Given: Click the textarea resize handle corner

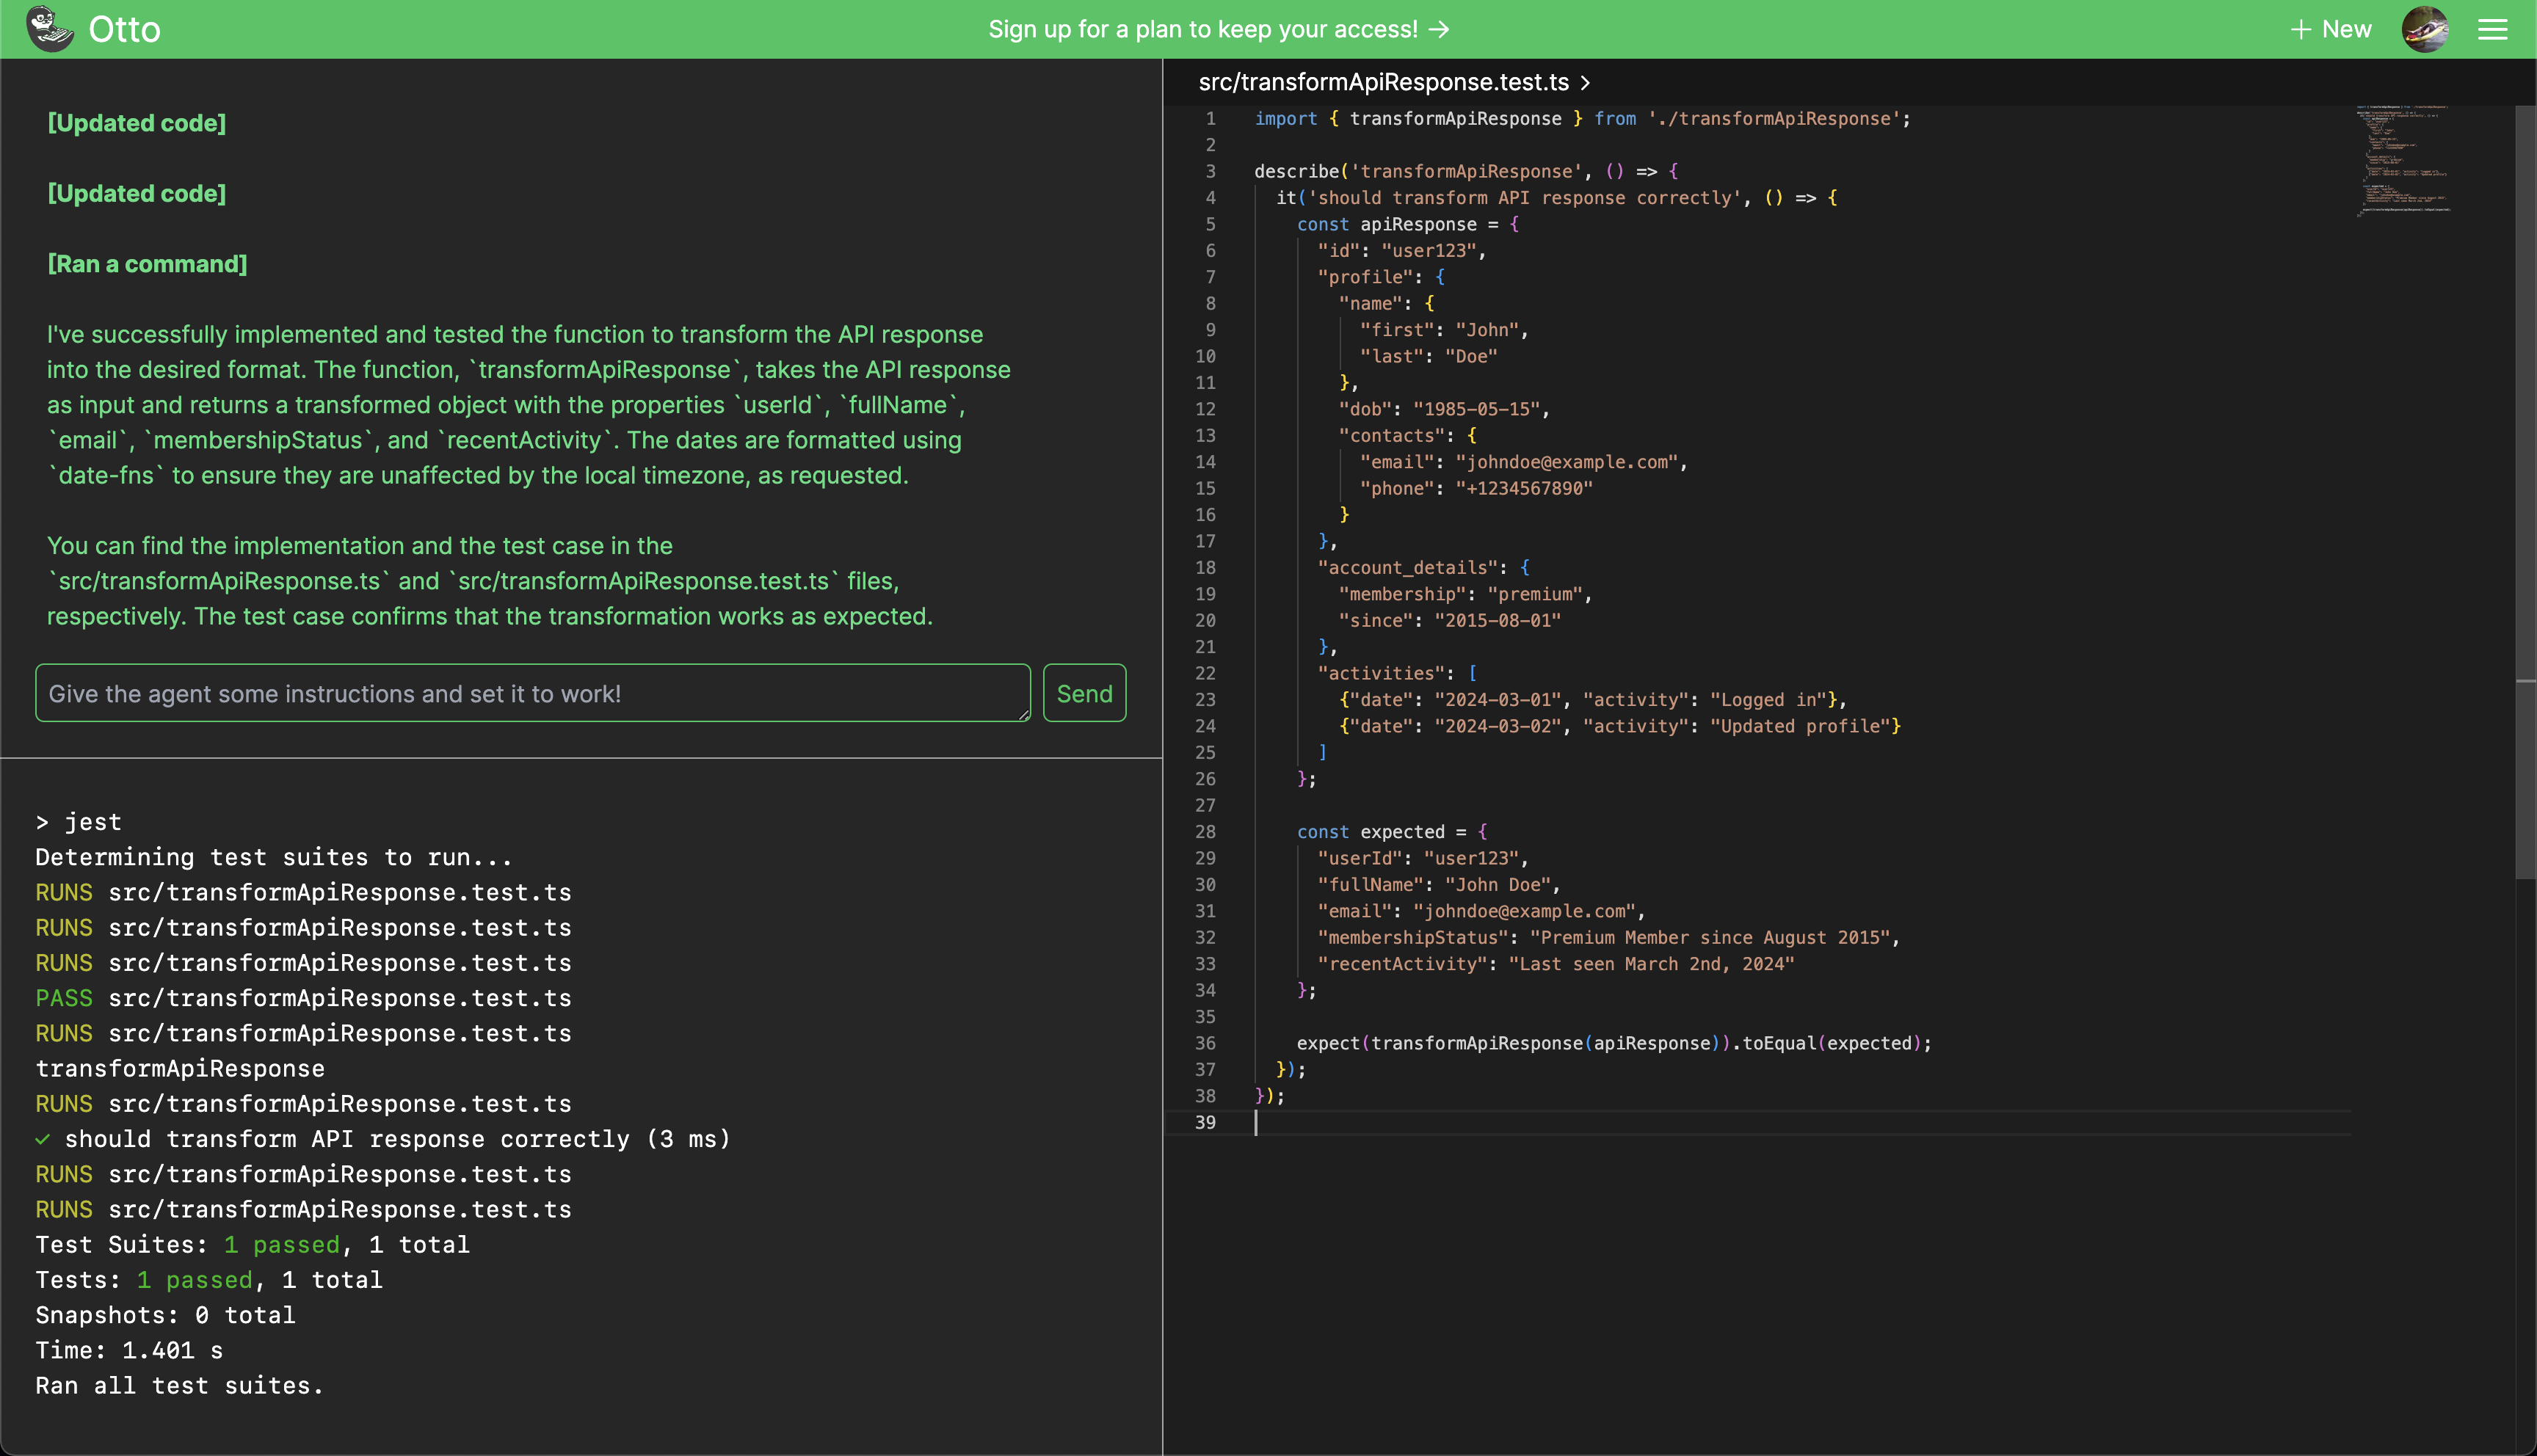Looking at the screenshot, I should 1024,715.
